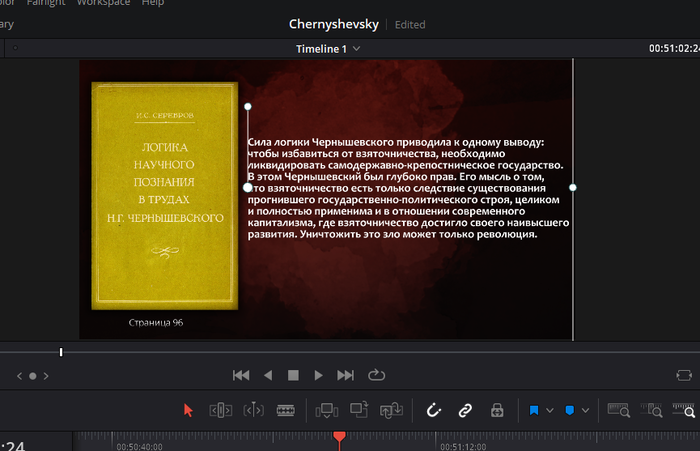Click the 00:51:02 viewer timecode
The height and width of the screenshot is (451, 700).
[x=674, y=48]
